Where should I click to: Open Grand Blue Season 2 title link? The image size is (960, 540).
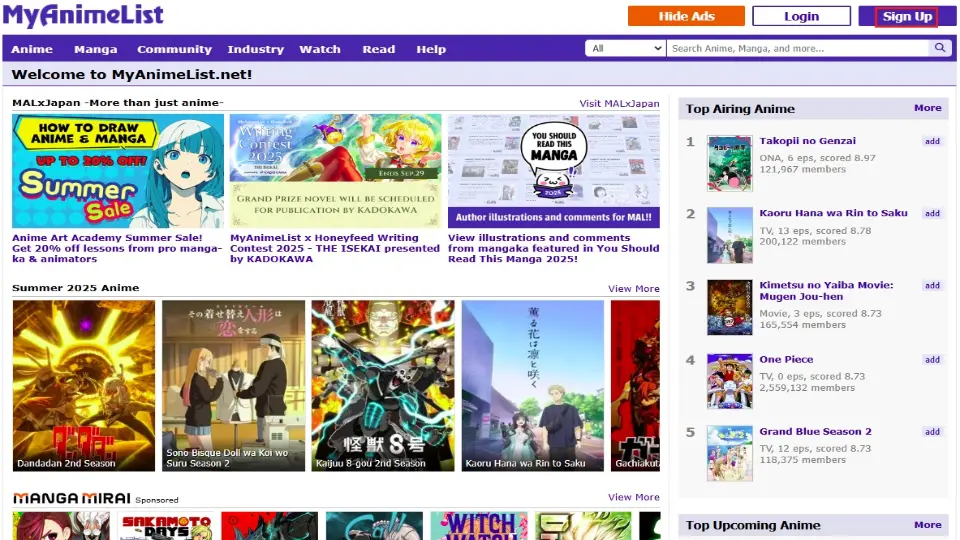[816, 432]
